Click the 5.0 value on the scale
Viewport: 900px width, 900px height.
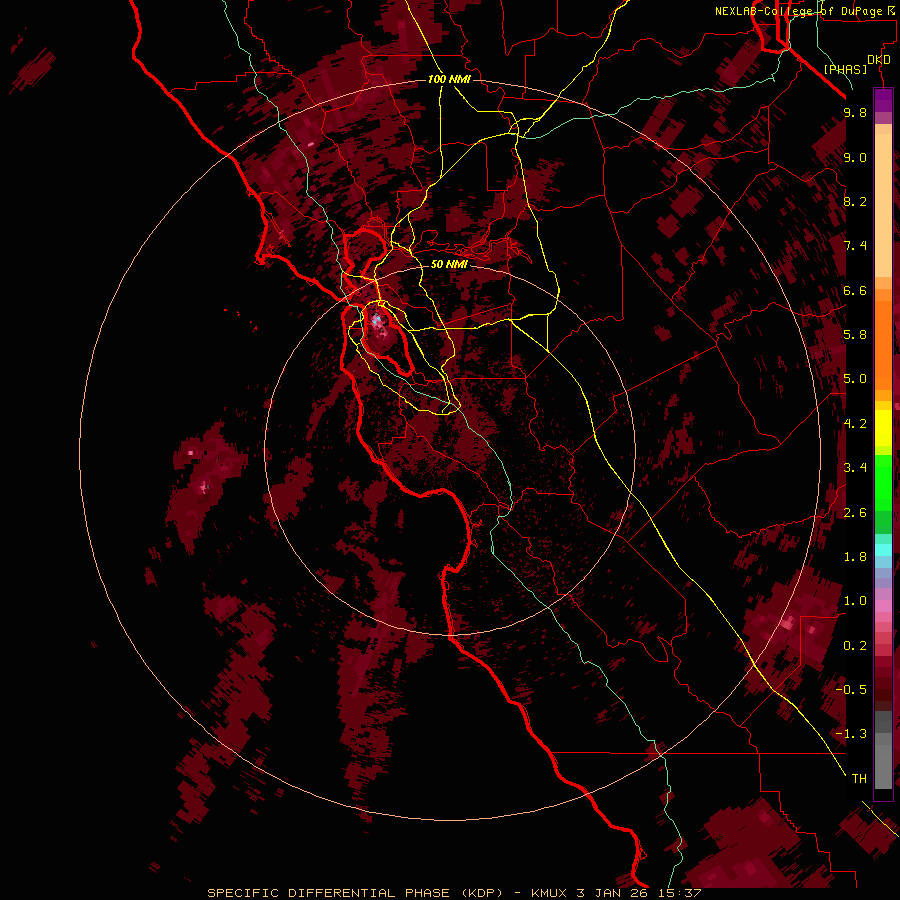point(855,379)
